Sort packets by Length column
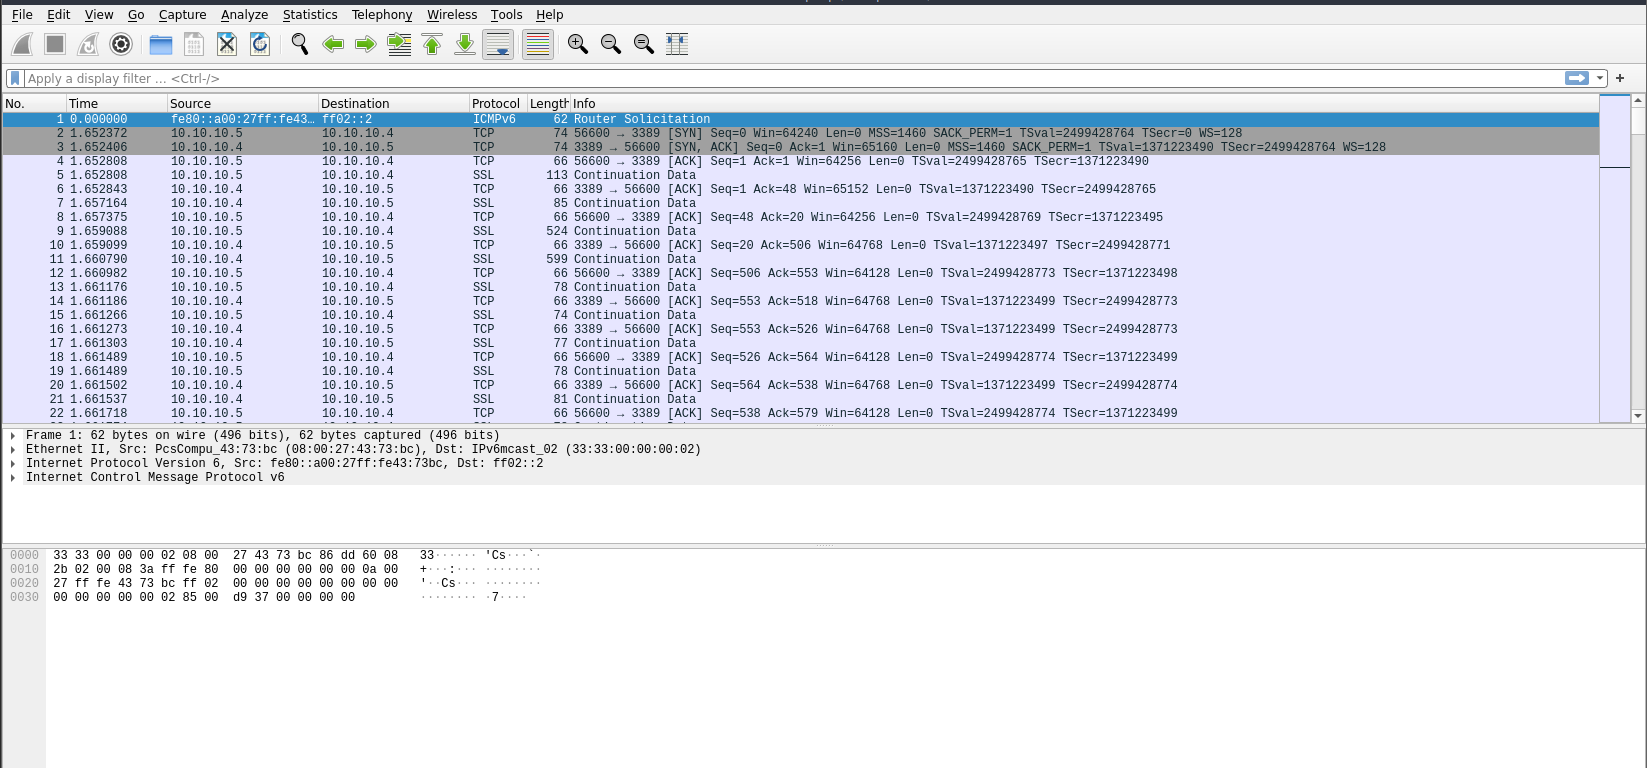Viewport: 1647px width, 768px height. point(549,104)
